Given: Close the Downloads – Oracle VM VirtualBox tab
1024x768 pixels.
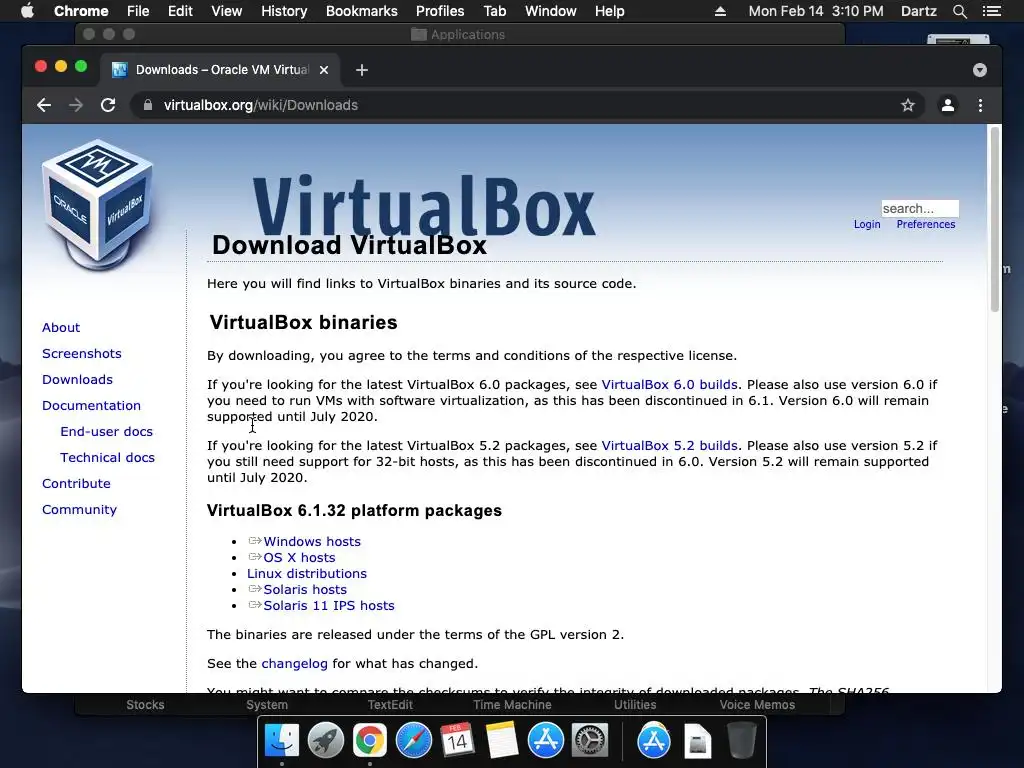Looking at the screenshot, I should (x=324, y=70).
